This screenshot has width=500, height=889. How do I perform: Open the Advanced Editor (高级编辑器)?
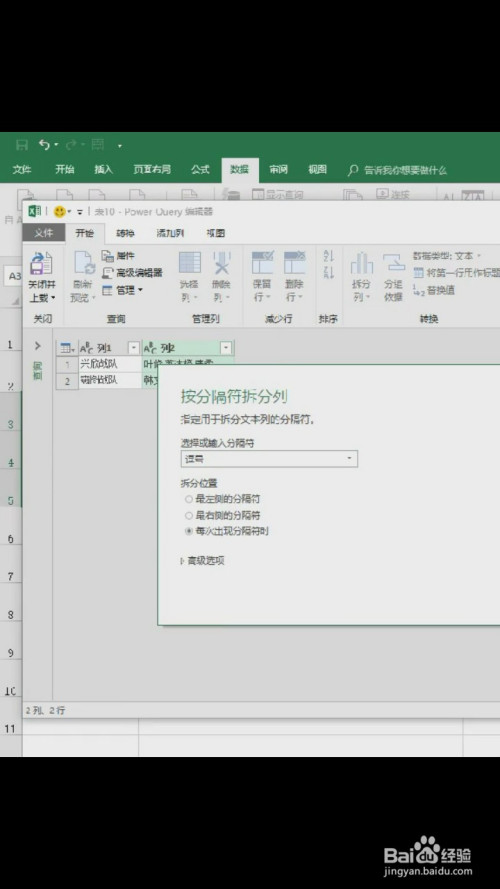click(132, 273)
